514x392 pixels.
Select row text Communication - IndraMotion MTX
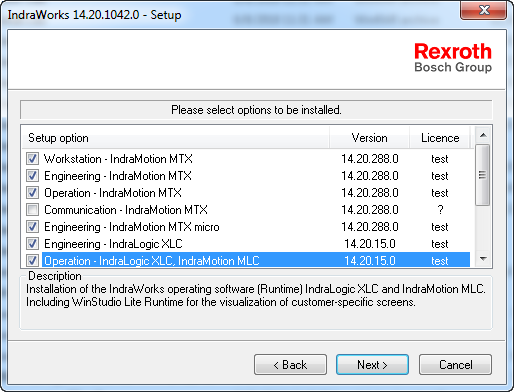click(126, 210)
